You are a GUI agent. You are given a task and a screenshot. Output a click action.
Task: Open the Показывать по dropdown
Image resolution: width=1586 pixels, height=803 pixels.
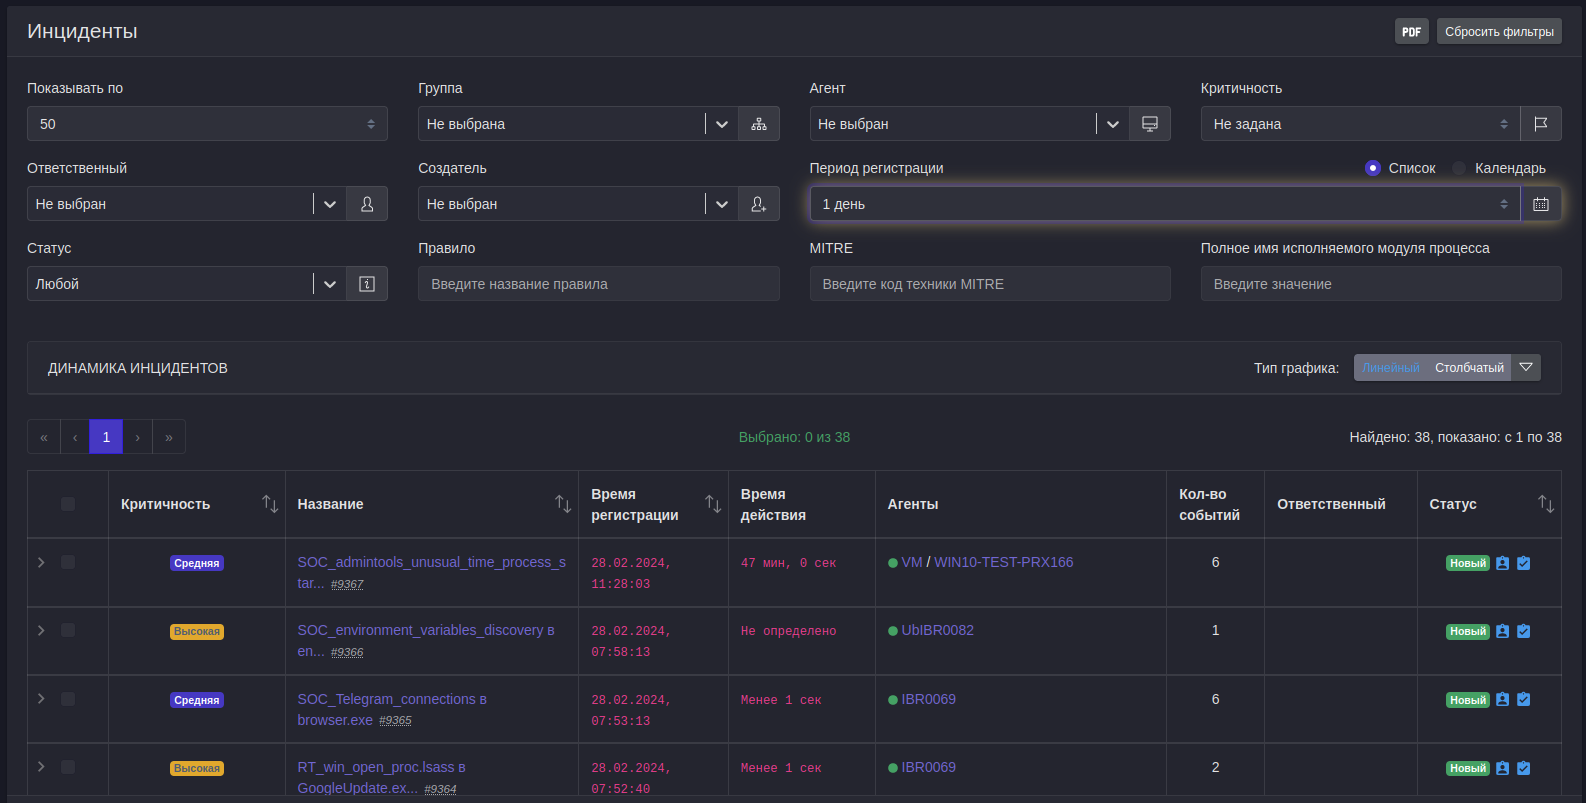(x=207, y=124)
